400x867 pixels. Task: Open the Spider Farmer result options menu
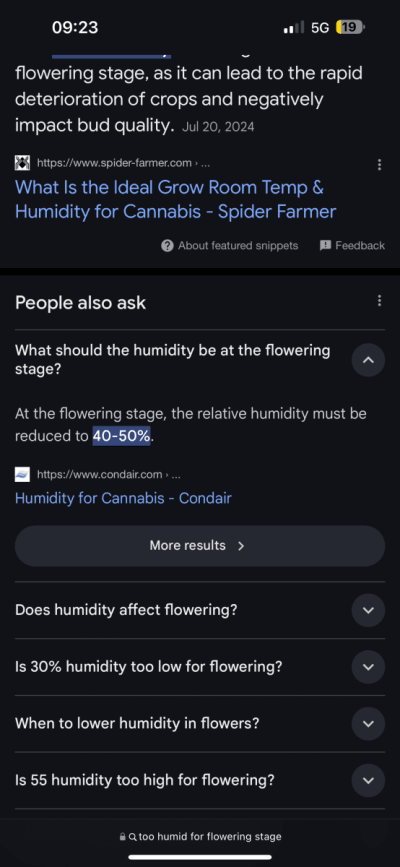tap(379, 164)
